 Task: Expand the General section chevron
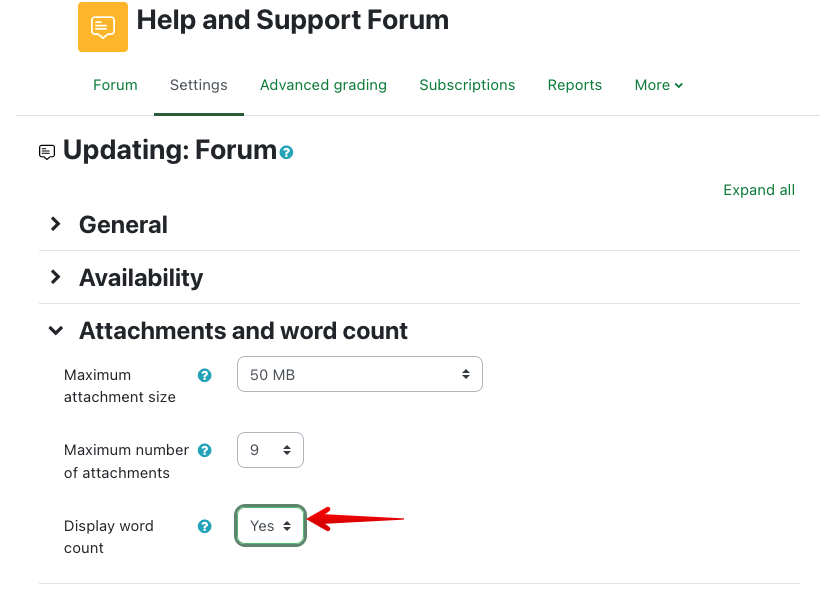(56, 224)
